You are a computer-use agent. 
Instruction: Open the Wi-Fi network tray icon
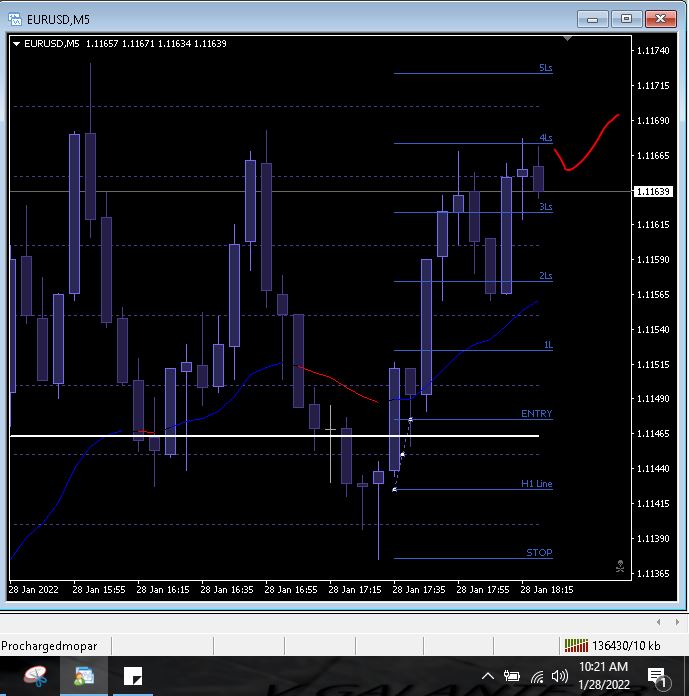[537, 676]
